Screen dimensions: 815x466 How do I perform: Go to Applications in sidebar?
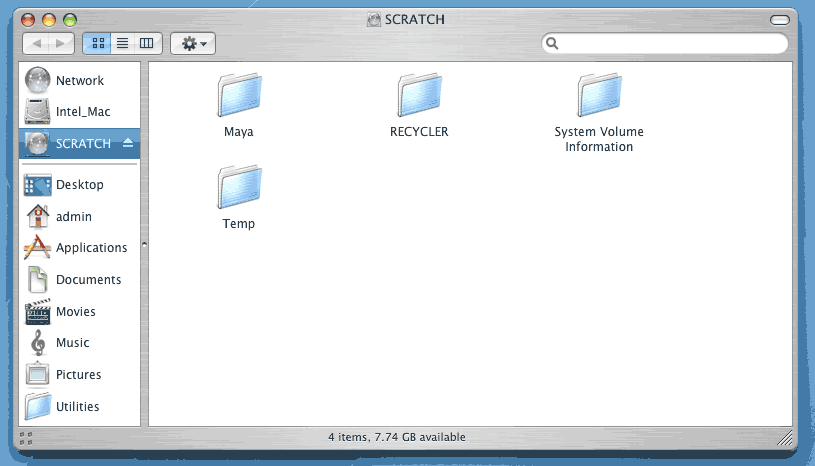pos(91,247)
